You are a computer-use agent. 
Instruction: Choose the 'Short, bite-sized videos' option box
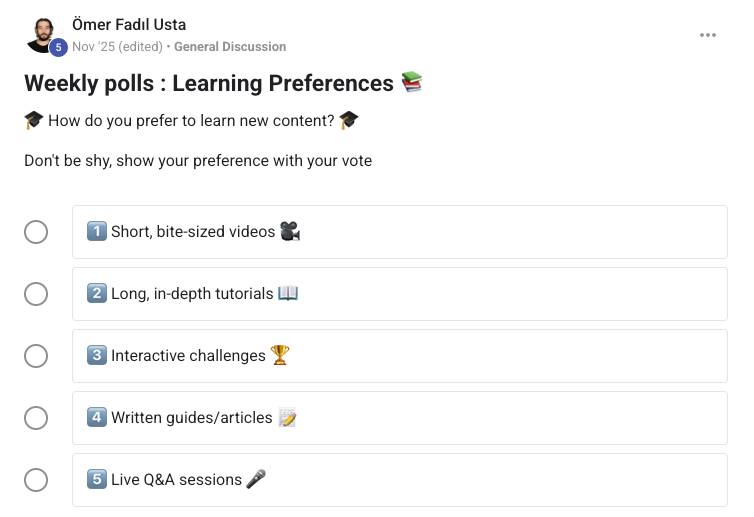tap(399, 232)
